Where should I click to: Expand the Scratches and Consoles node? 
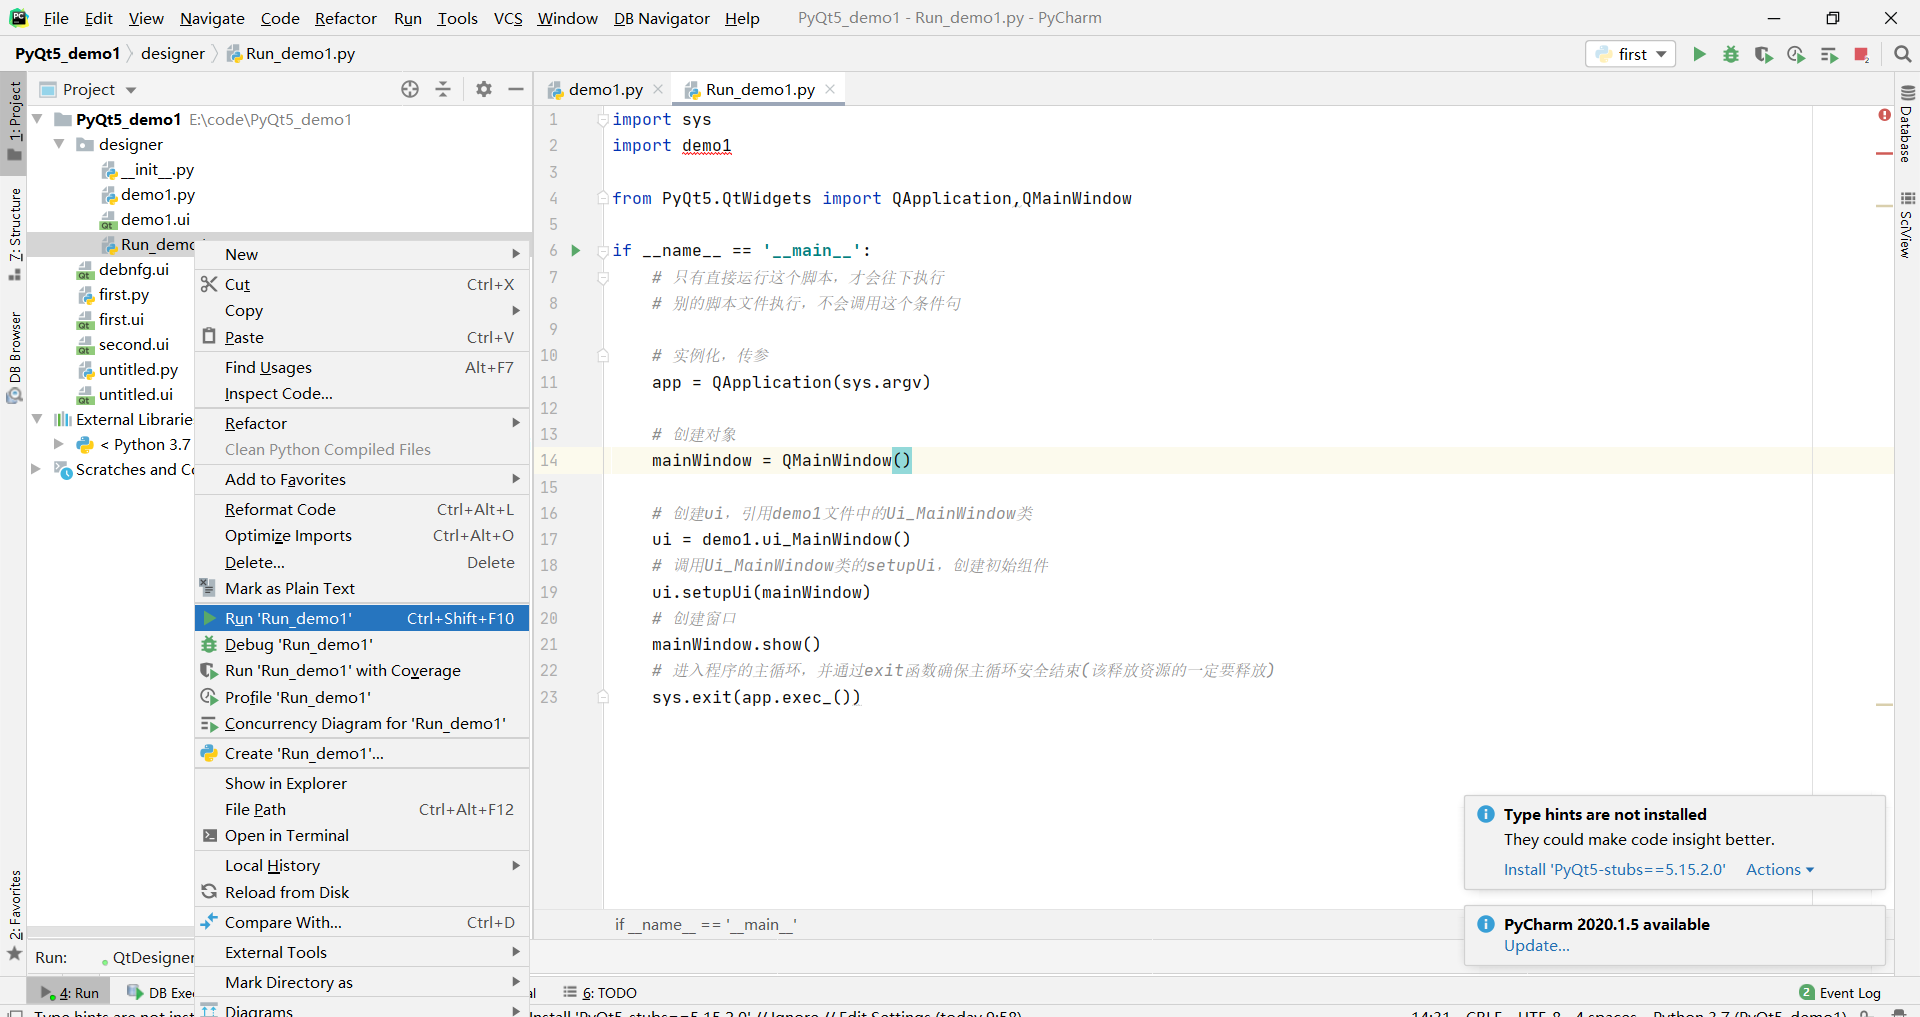(x=37, y=469)
